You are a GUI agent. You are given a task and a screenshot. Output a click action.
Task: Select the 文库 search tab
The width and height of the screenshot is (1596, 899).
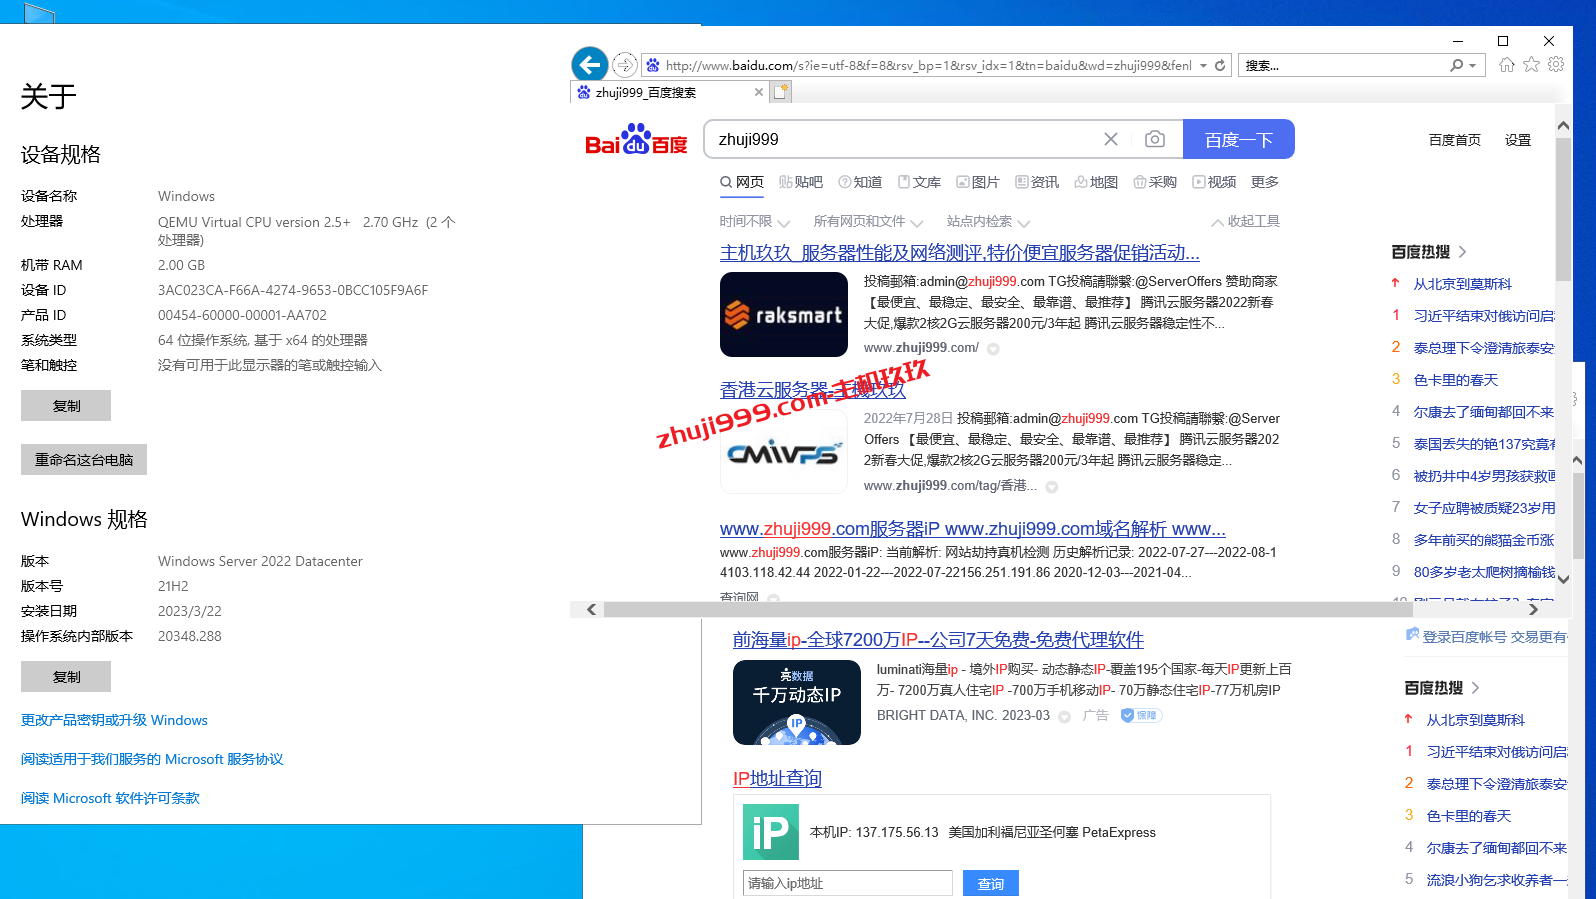tap(919, 182)
